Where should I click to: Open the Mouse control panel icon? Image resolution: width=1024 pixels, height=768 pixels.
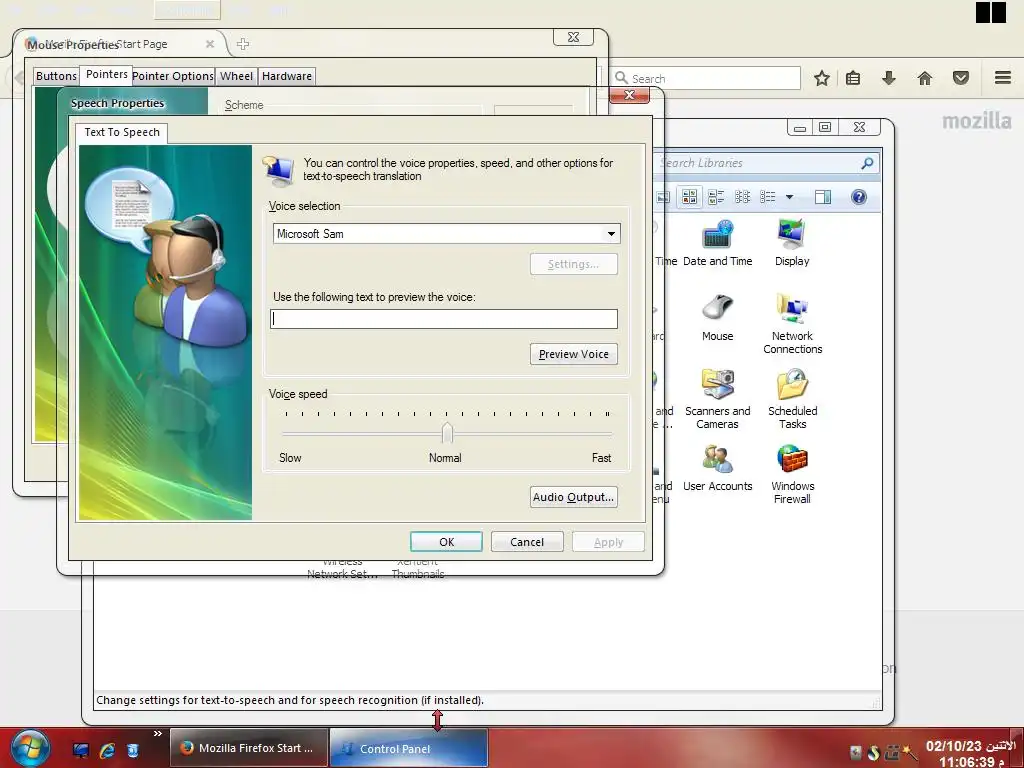[717, 319]
